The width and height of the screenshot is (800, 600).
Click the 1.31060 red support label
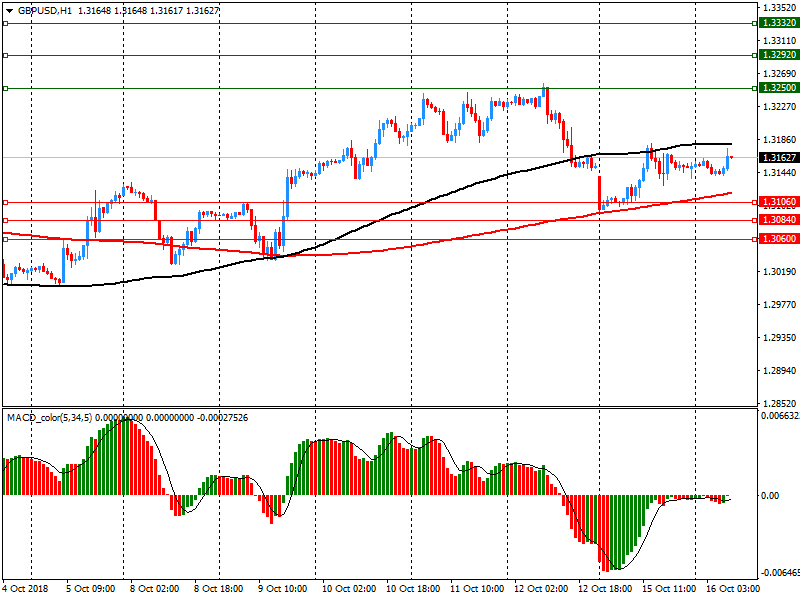click(x=779, y=203)
